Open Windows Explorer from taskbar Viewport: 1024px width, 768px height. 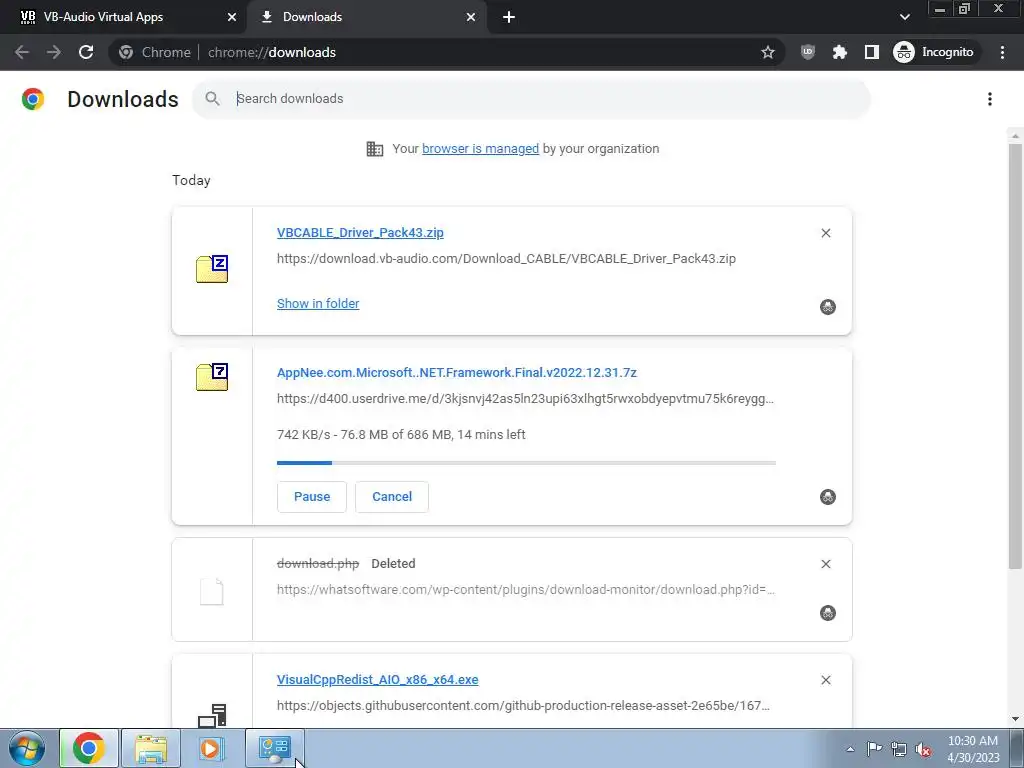pos(151,748)
